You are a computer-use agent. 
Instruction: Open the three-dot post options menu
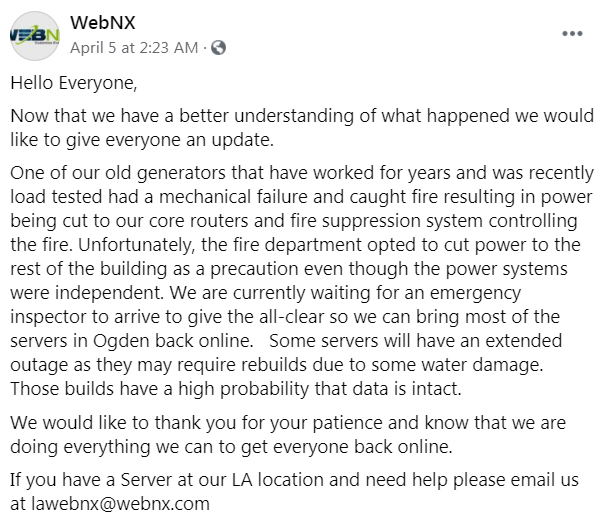point(572,34)
